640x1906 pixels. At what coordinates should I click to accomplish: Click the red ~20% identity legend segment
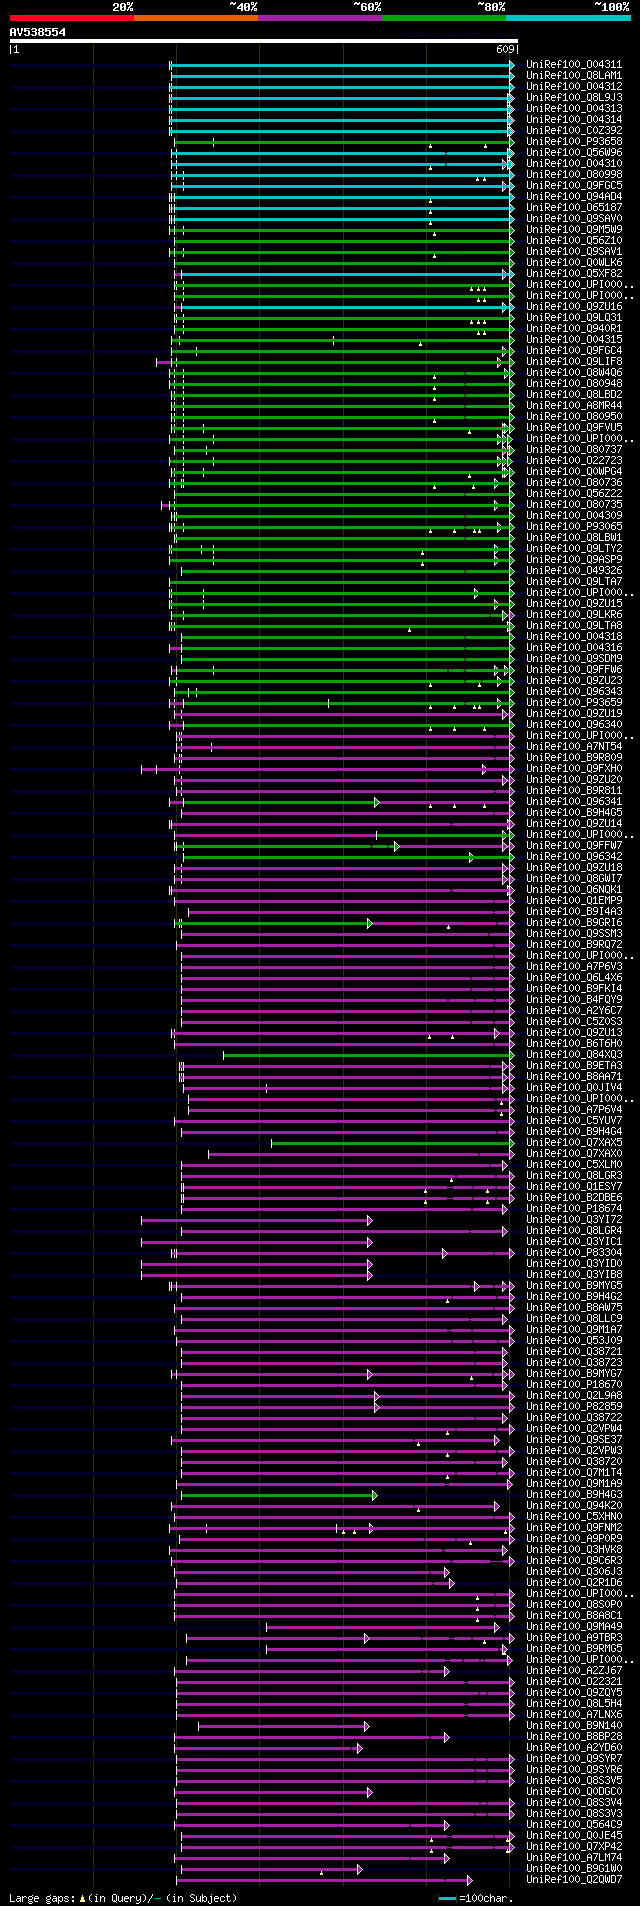click(x=72, y=18)
